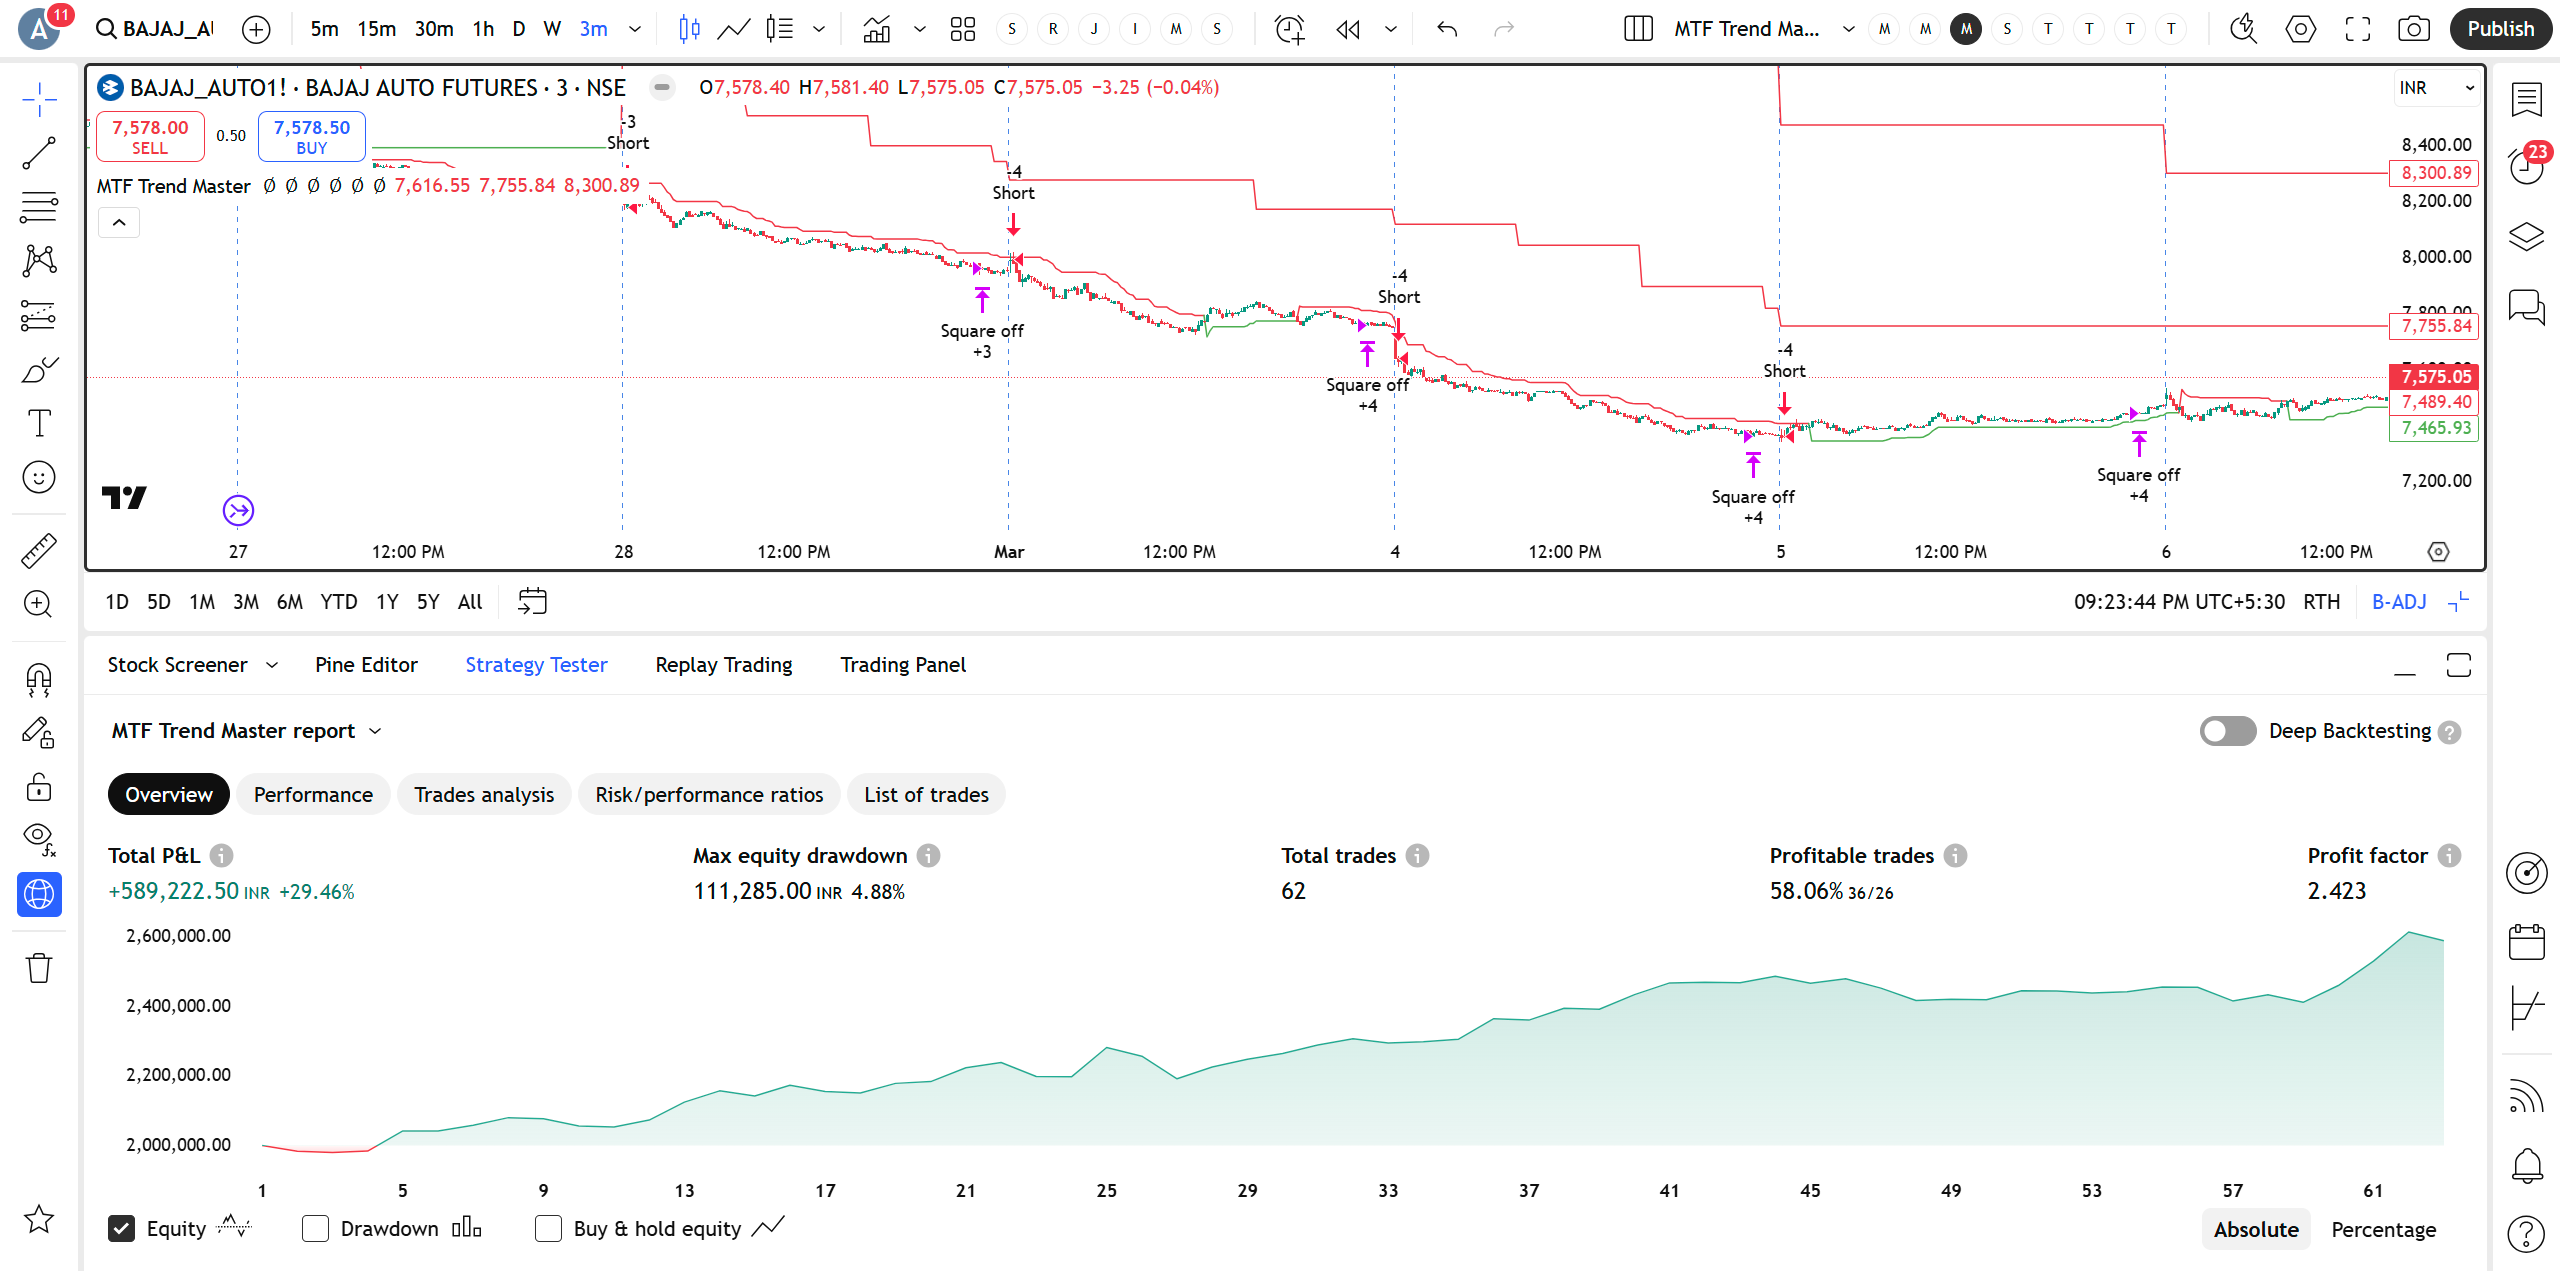The height and width of the screenshot is (1271, 2560).
Task: Expand the timeframe interval dropdown
Action: pyautogui.click(x=634, y=29)
